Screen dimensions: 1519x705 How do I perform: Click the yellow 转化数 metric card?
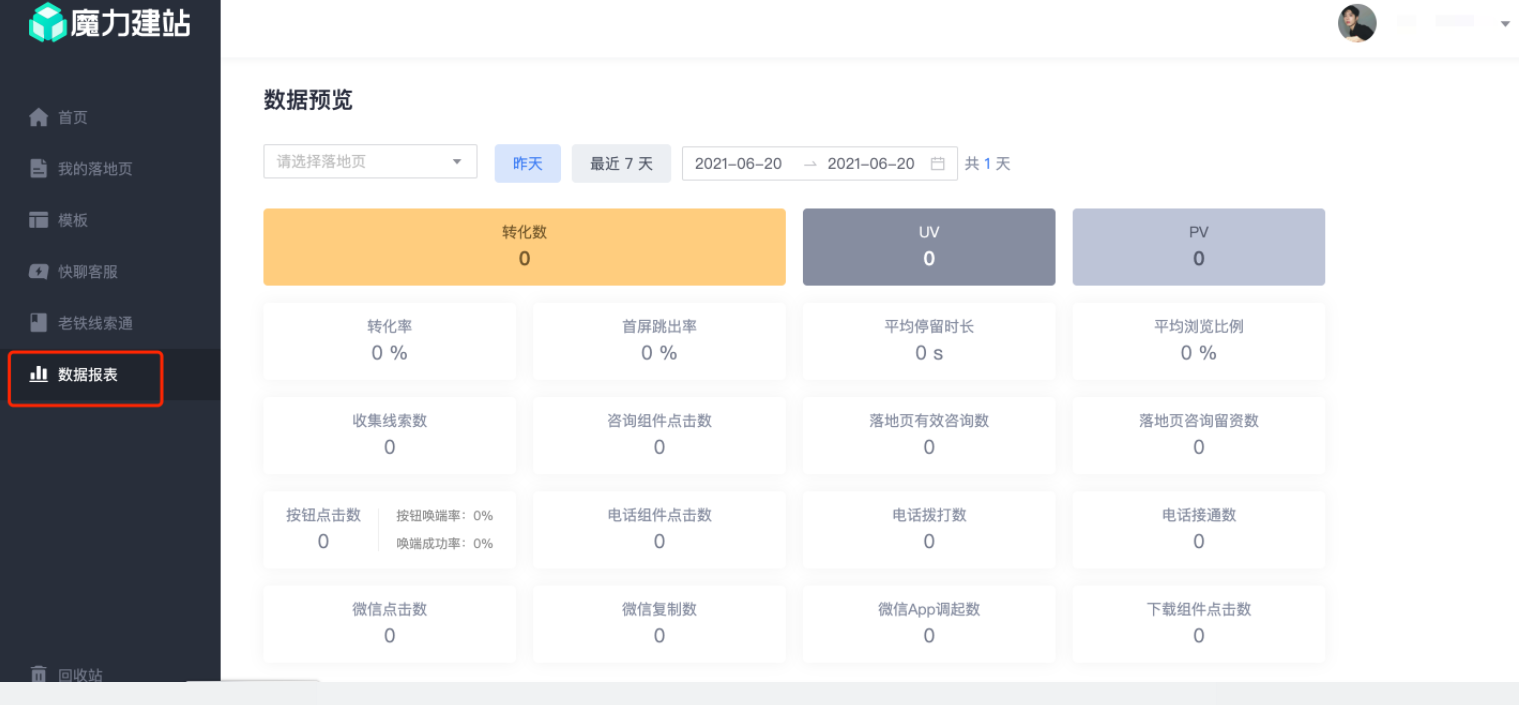[524, 246]
